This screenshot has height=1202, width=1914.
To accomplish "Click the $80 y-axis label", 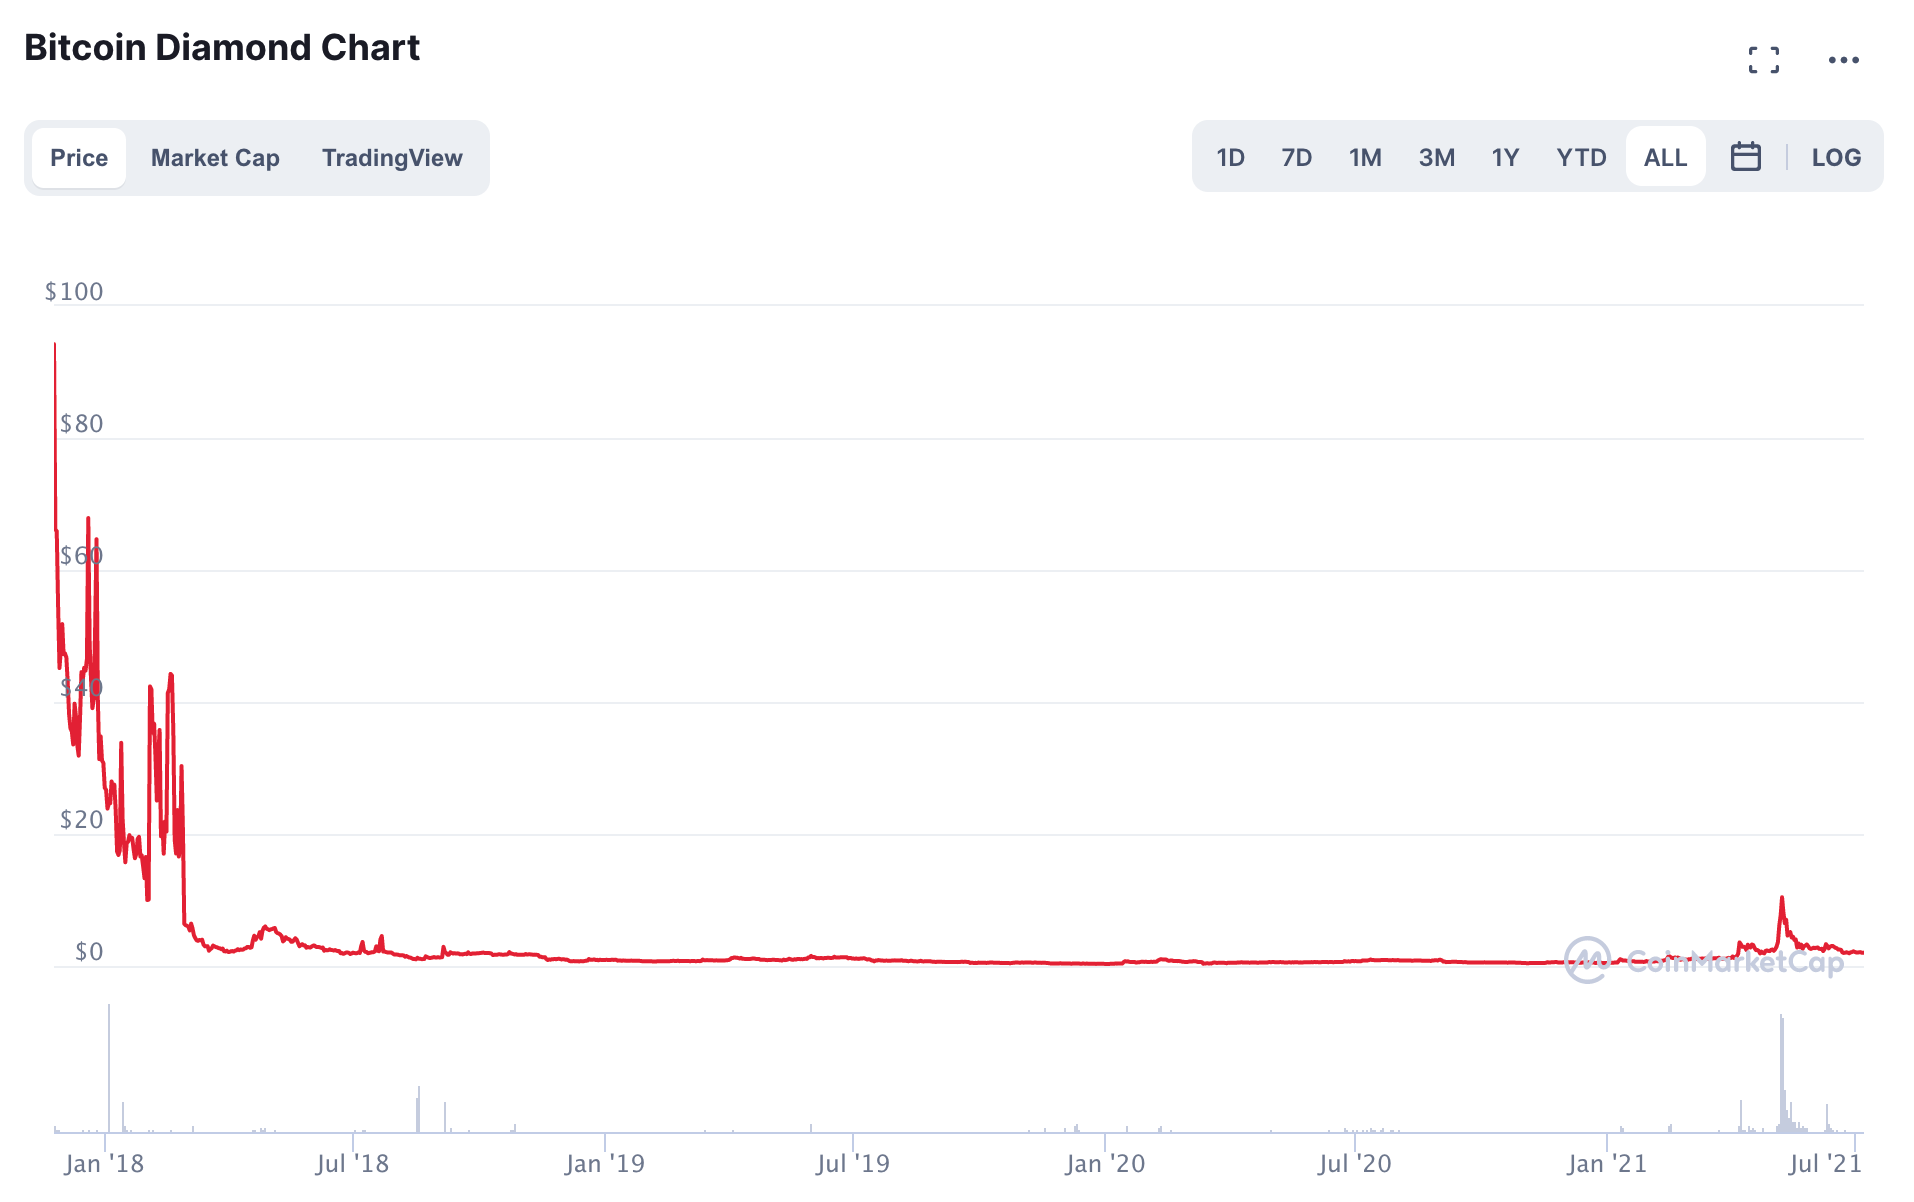I will click(x=81, y=424).
